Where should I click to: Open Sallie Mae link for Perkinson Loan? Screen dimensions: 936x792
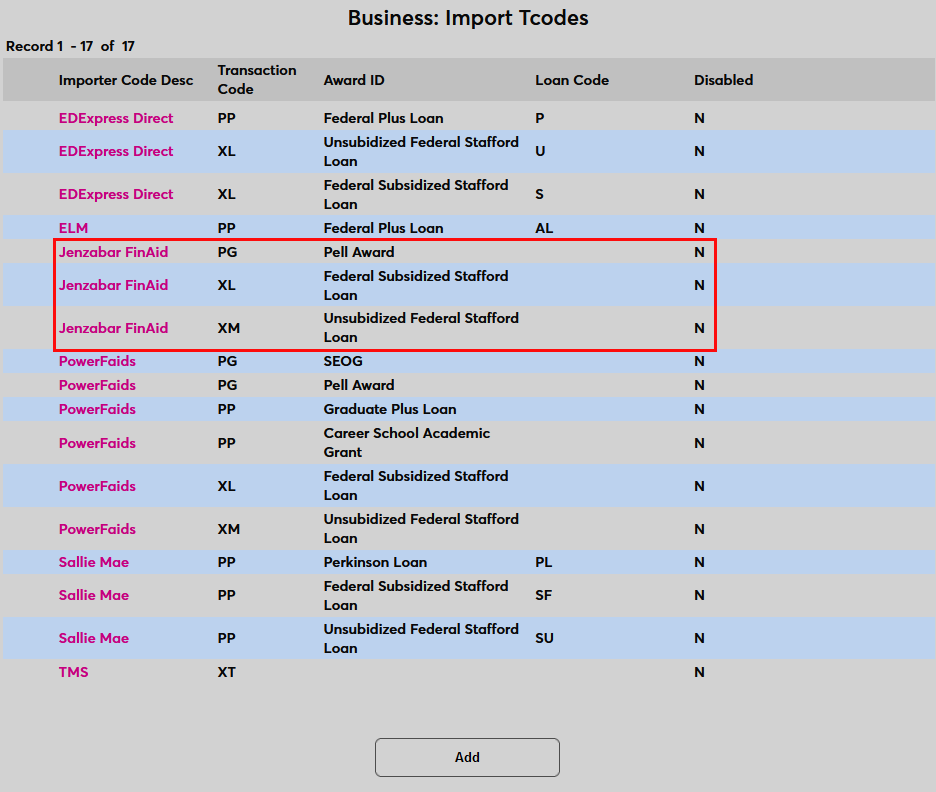coord(94,562)
